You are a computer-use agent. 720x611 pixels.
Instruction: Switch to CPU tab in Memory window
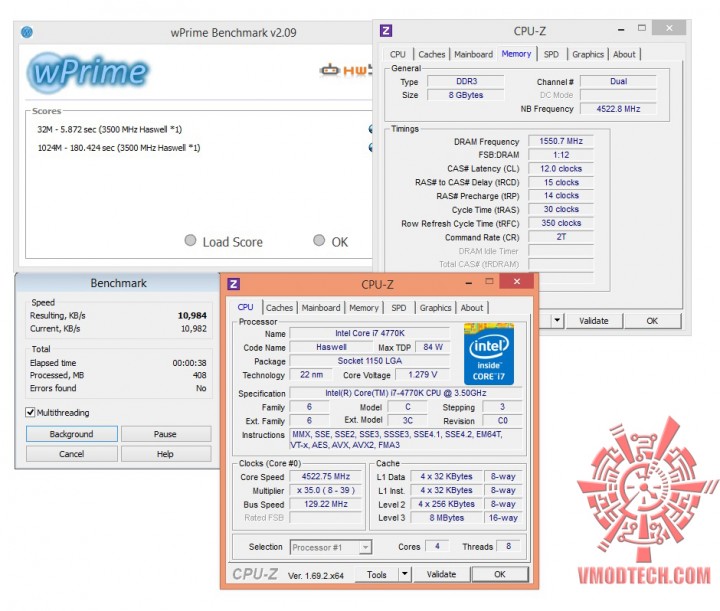[x=398, y=54]
